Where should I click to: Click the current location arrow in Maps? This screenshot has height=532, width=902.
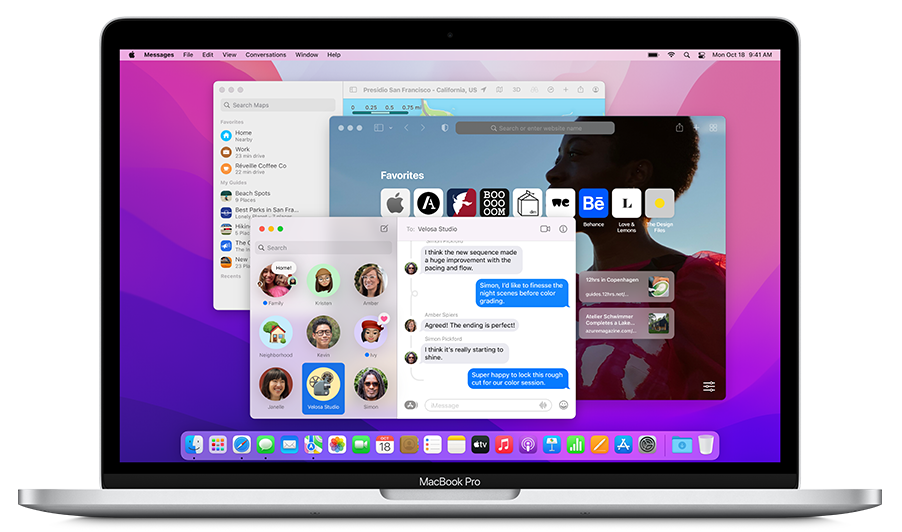pos(483,90)
